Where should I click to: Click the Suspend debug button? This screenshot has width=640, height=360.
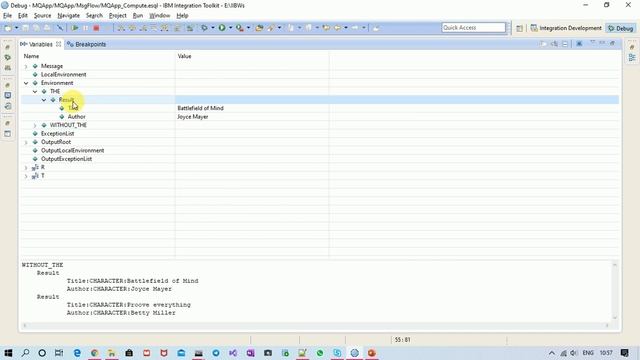point(86,28)
